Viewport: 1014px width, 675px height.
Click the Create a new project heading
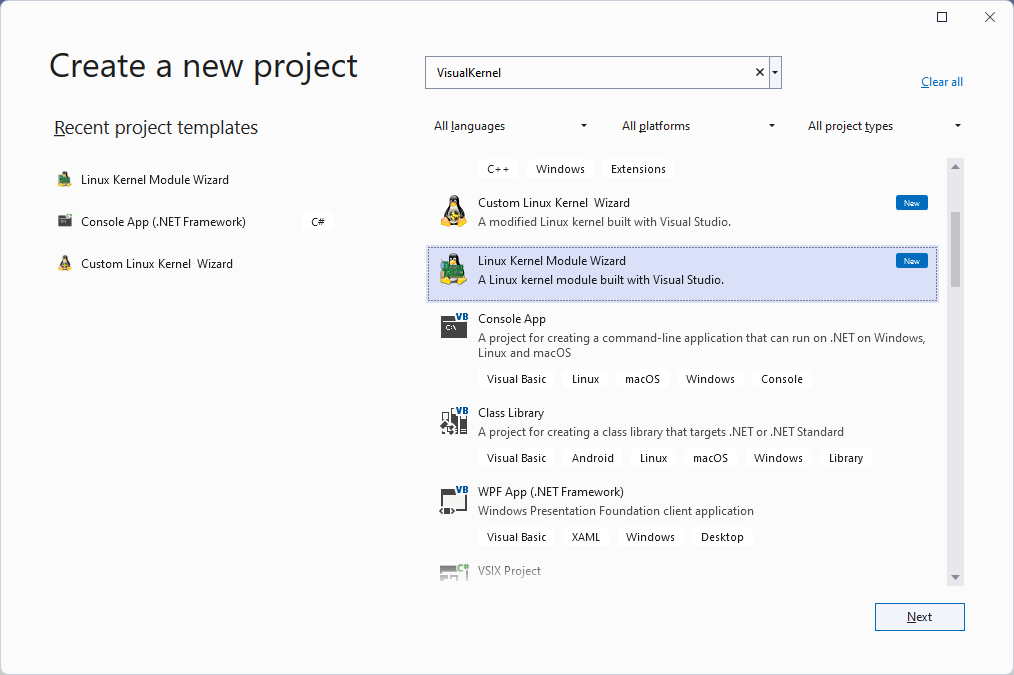coord(203,67)
